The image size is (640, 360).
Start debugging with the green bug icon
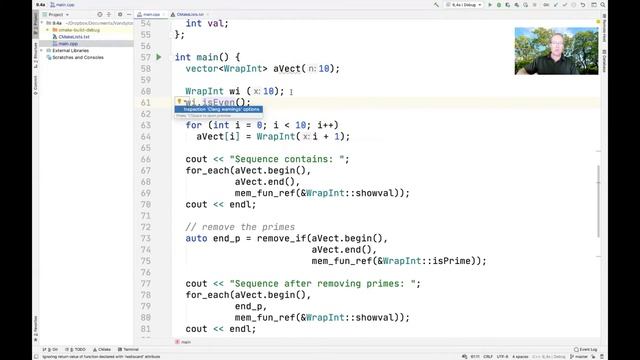[x=499, y=5]
